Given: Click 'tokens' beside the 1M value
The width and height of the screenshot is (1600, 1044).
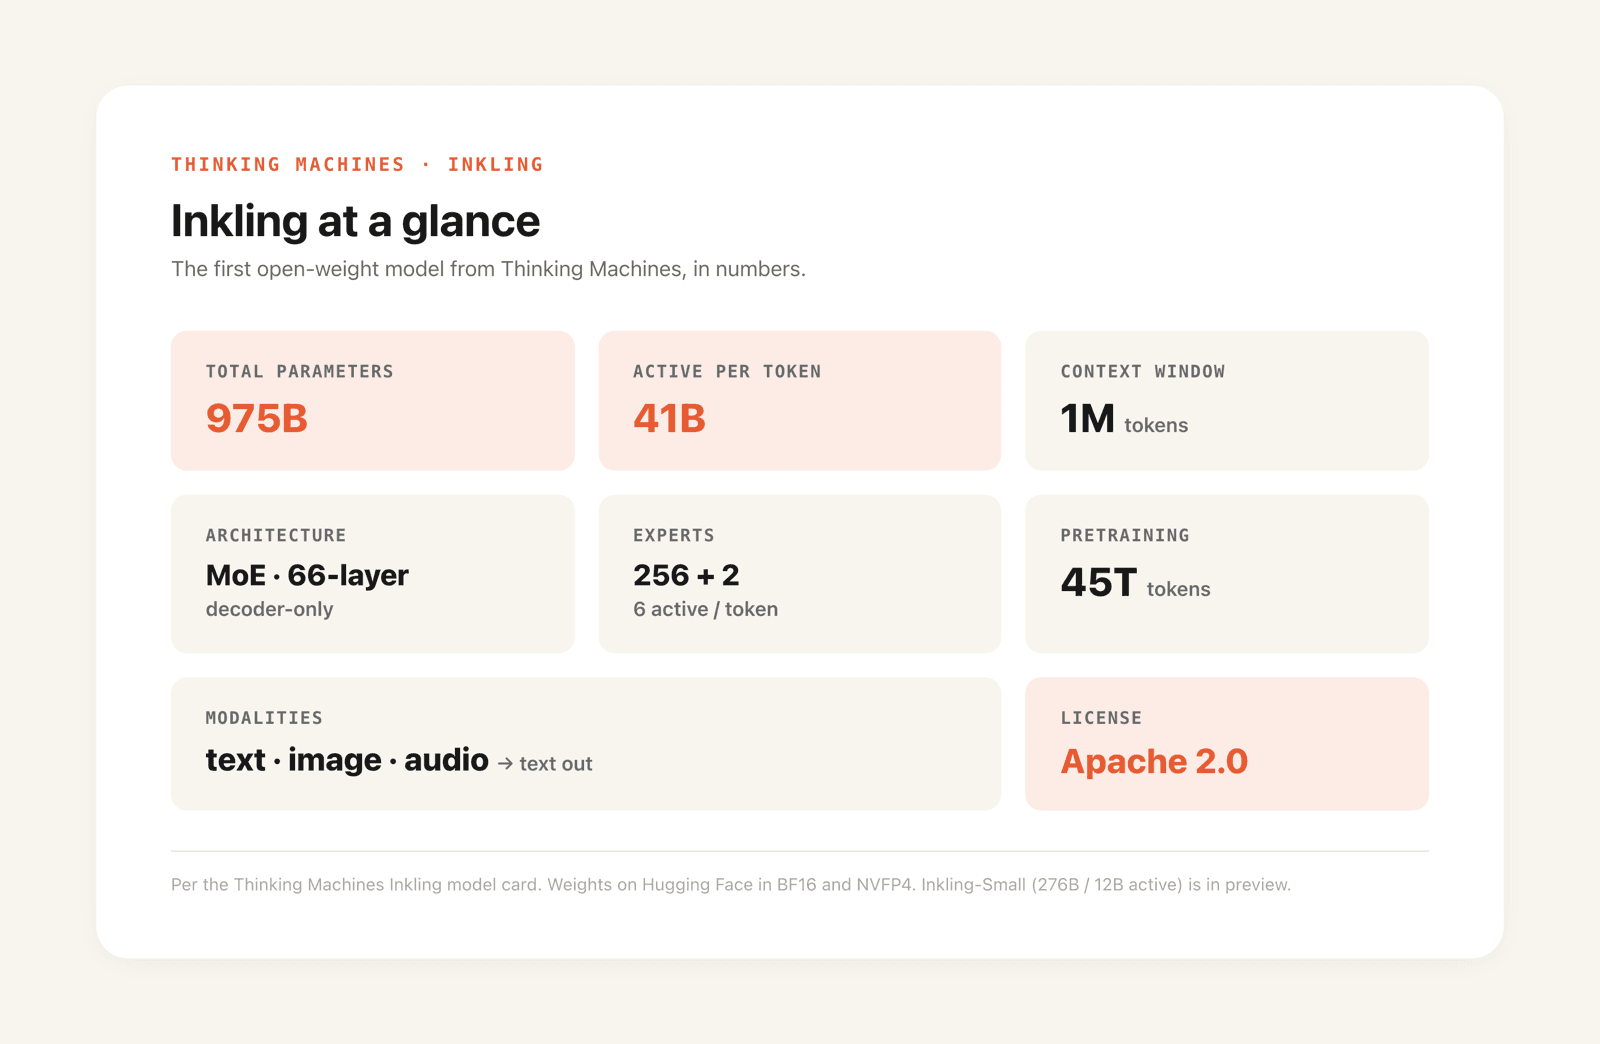Looking at the screenshot, I should tap(1156, 425).
